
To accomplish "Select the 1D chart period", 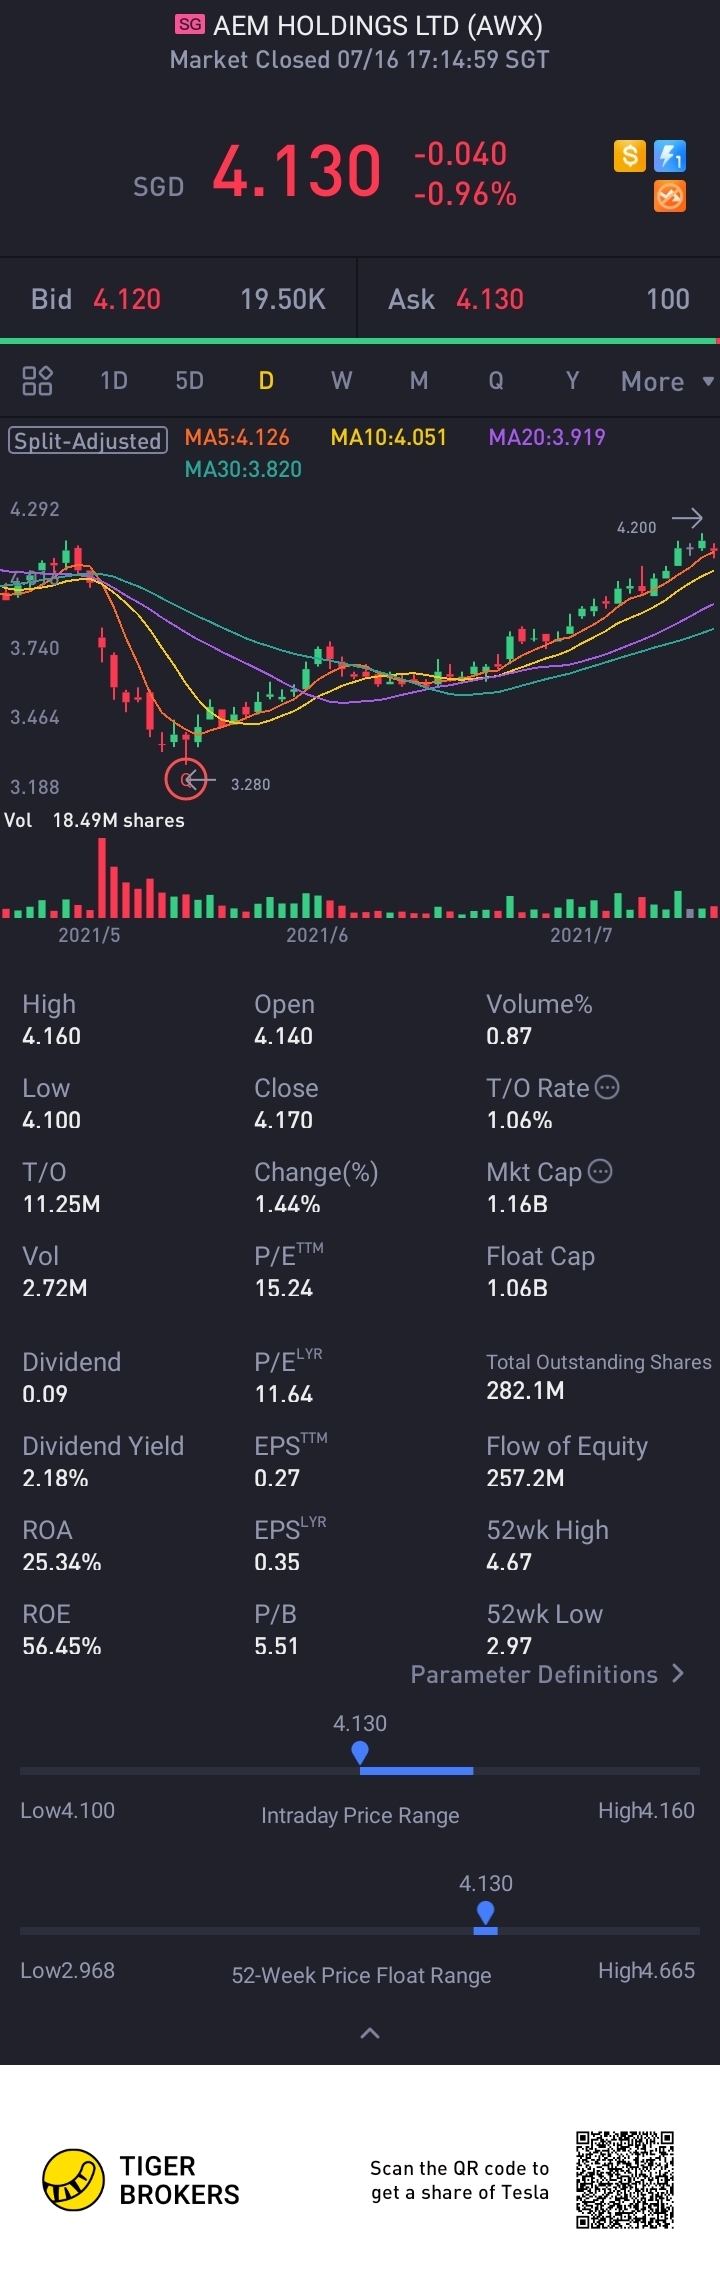I will (x=114, y=381).
